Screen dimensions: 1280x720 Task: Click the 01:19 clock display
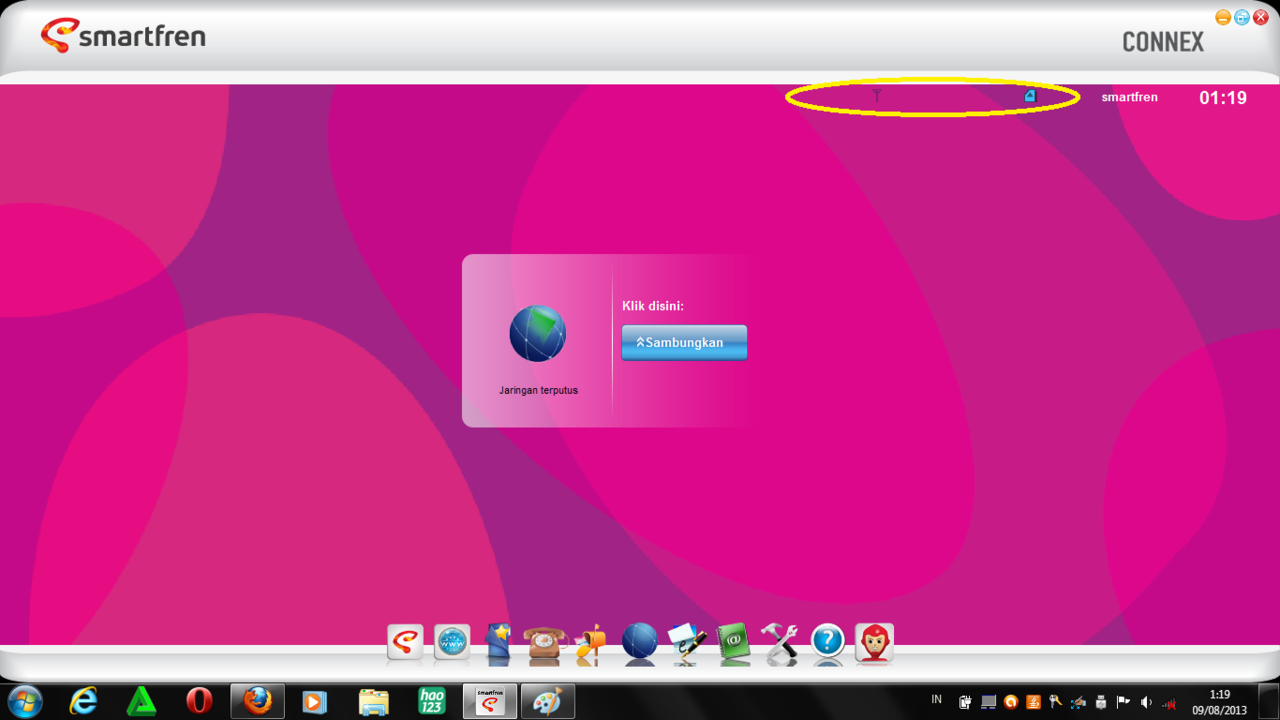click(1223, 98)
